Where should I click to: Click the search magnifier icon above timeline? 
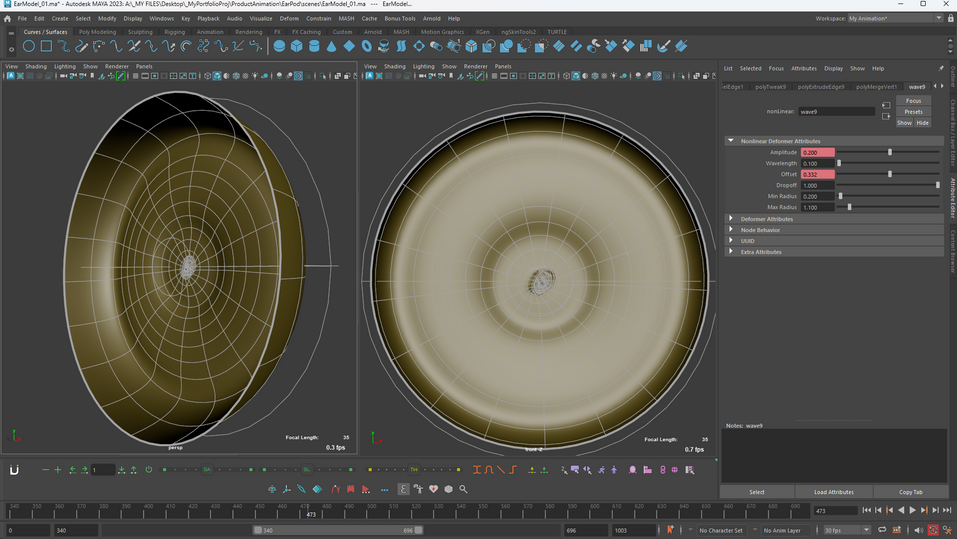(464, 489)
